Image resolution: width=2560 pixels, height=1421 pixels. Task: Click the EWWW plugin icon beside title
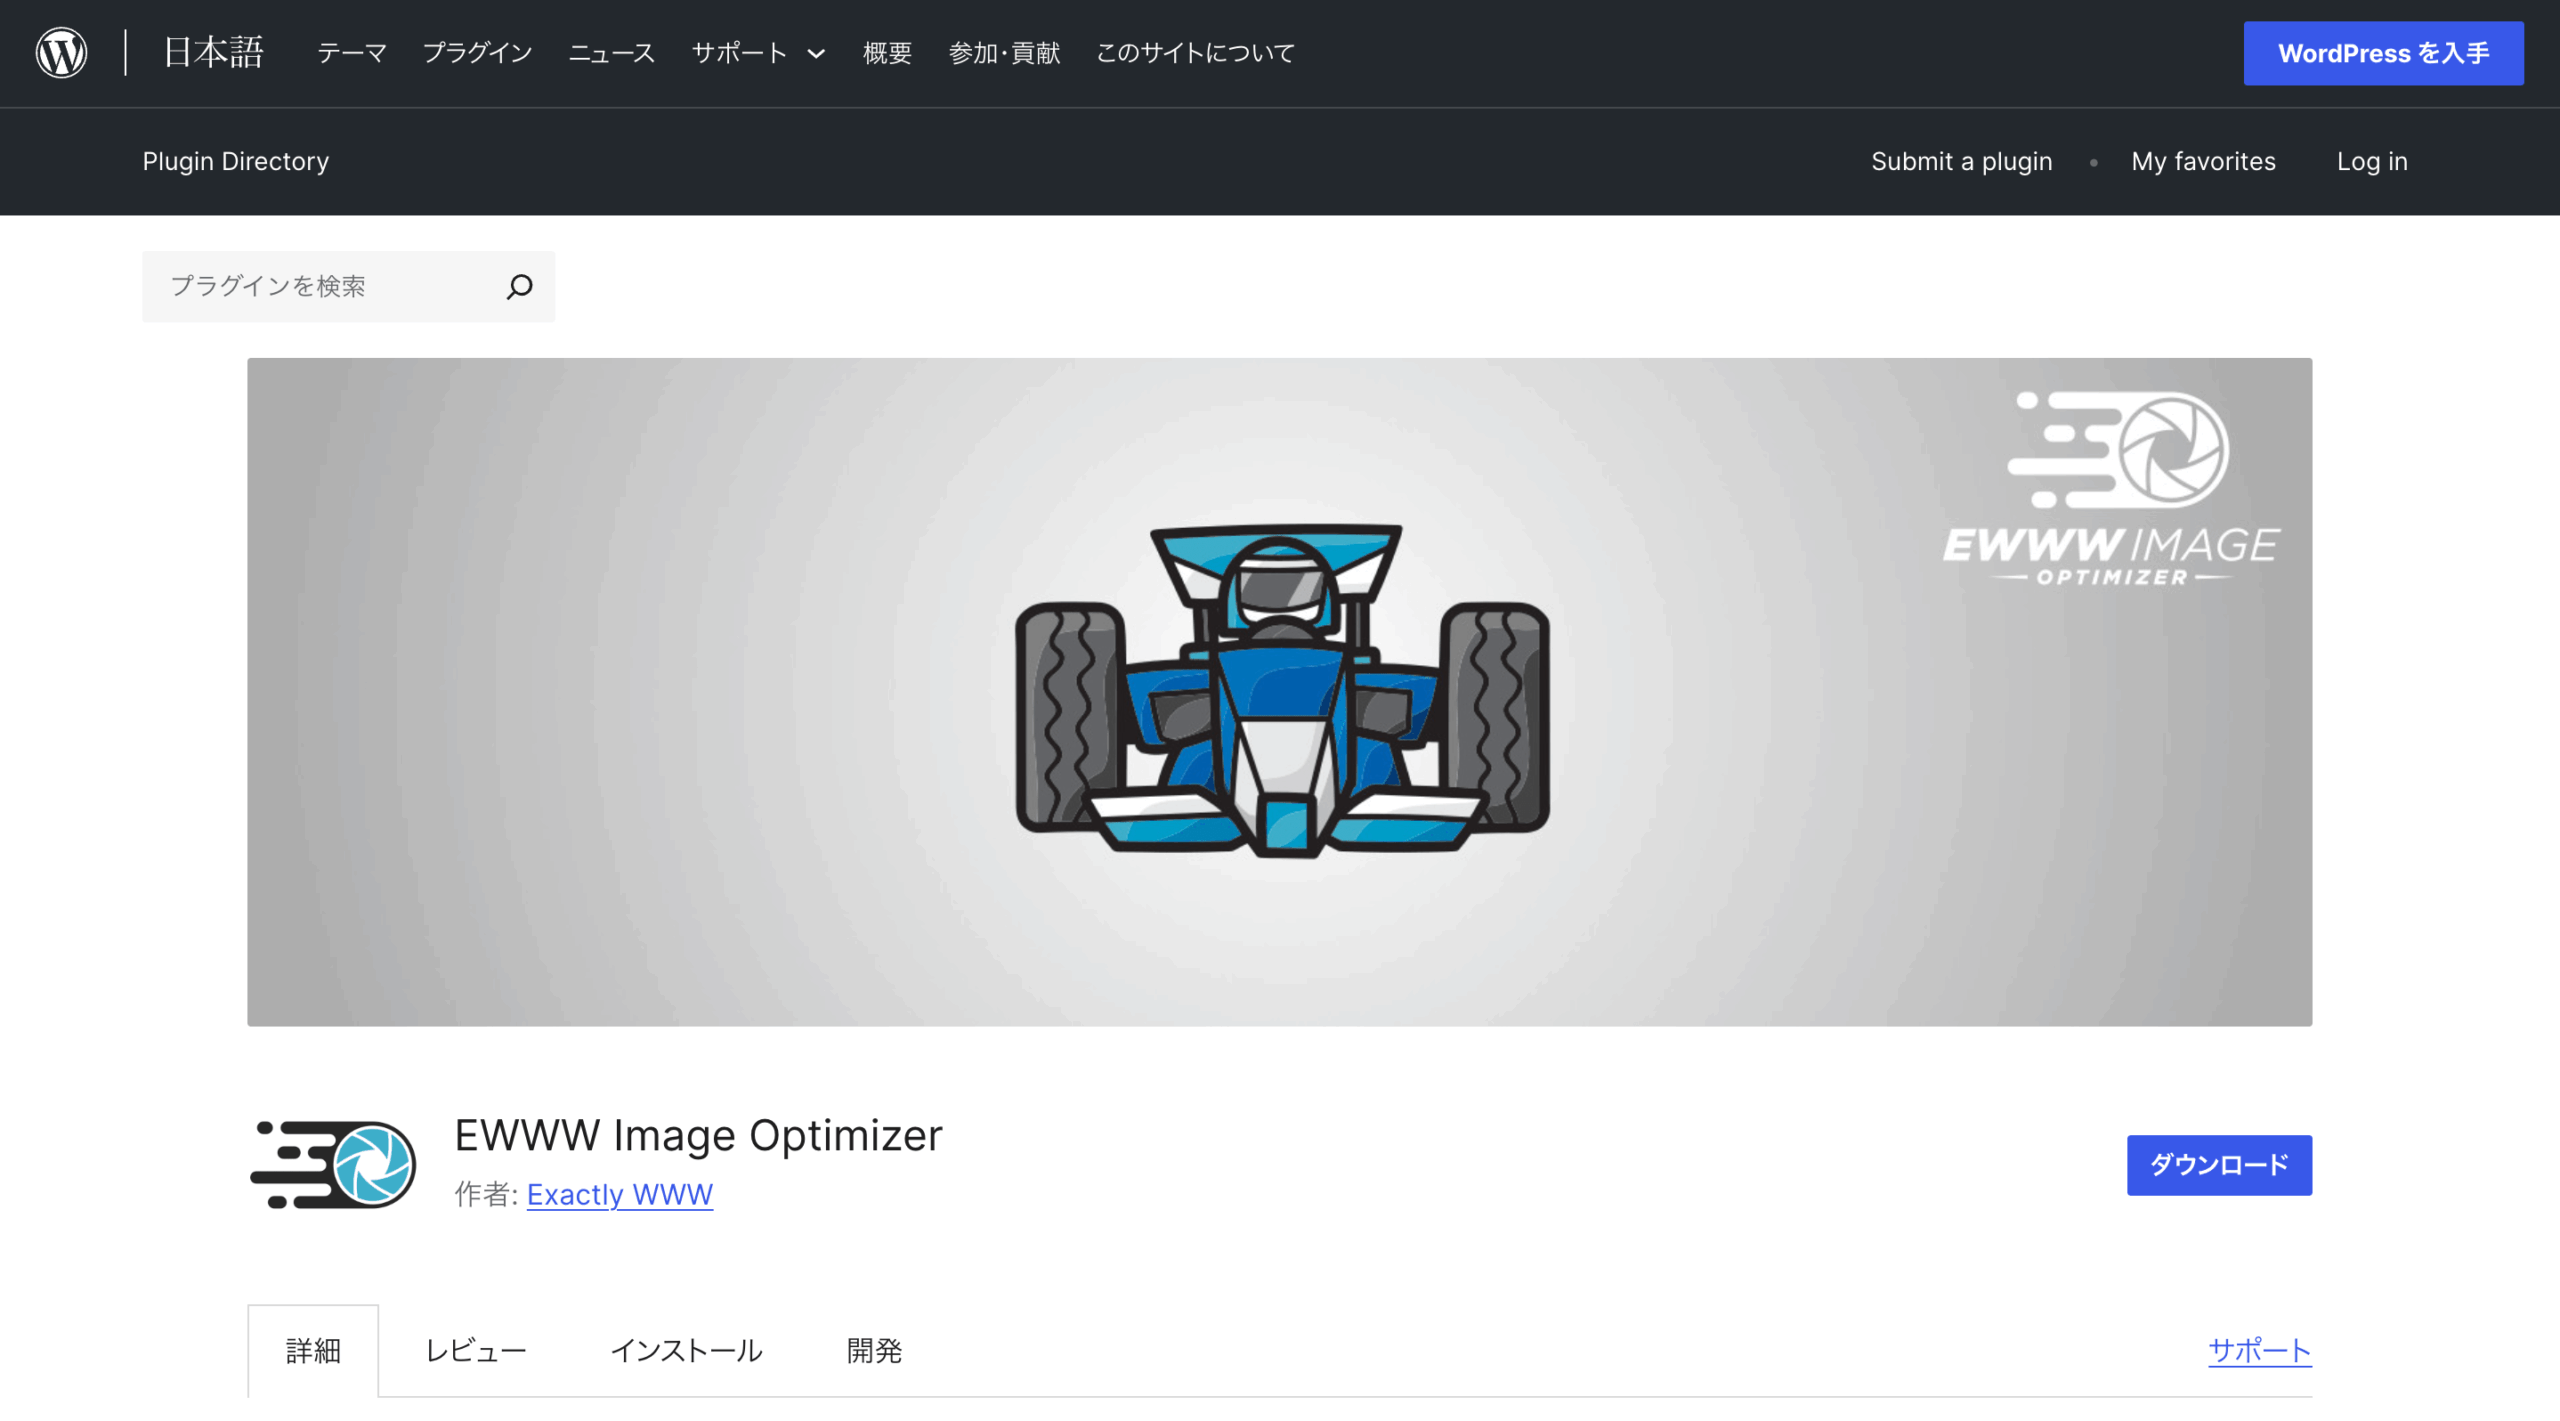click(x=333, y=1164)
